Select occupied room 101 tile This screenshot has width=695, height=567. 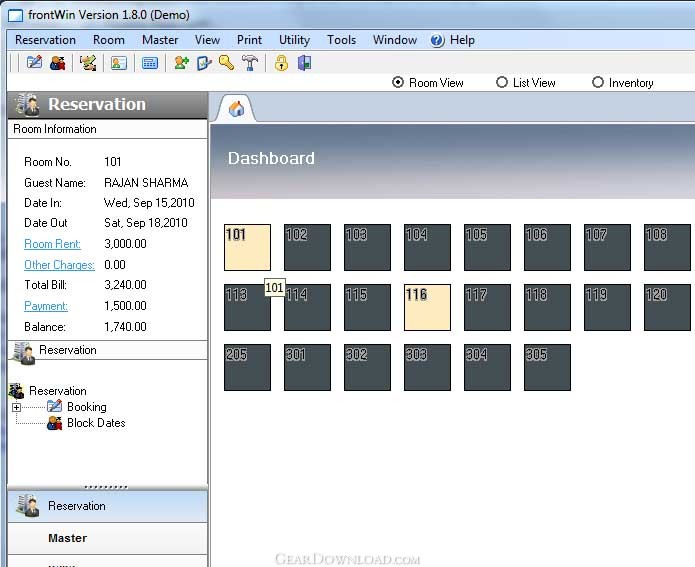pyautogui.click(x=247, y=247)
